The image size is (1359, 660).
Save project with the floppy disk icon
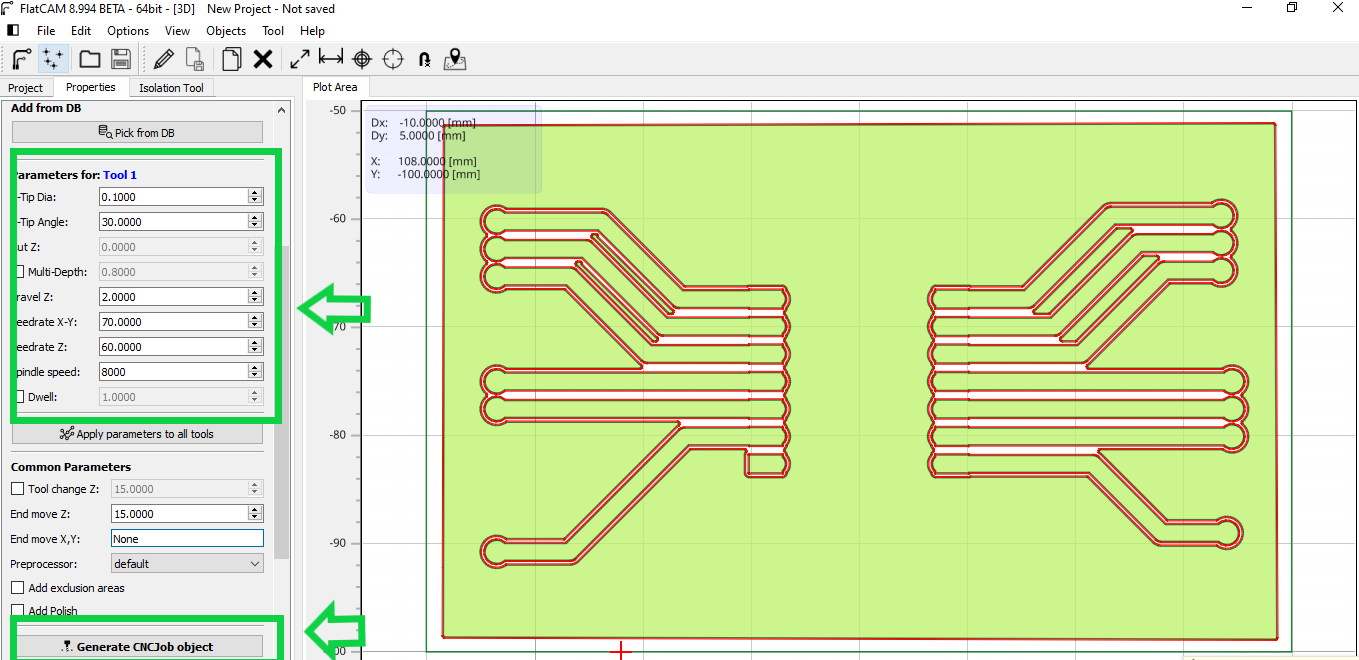point(120,59)
